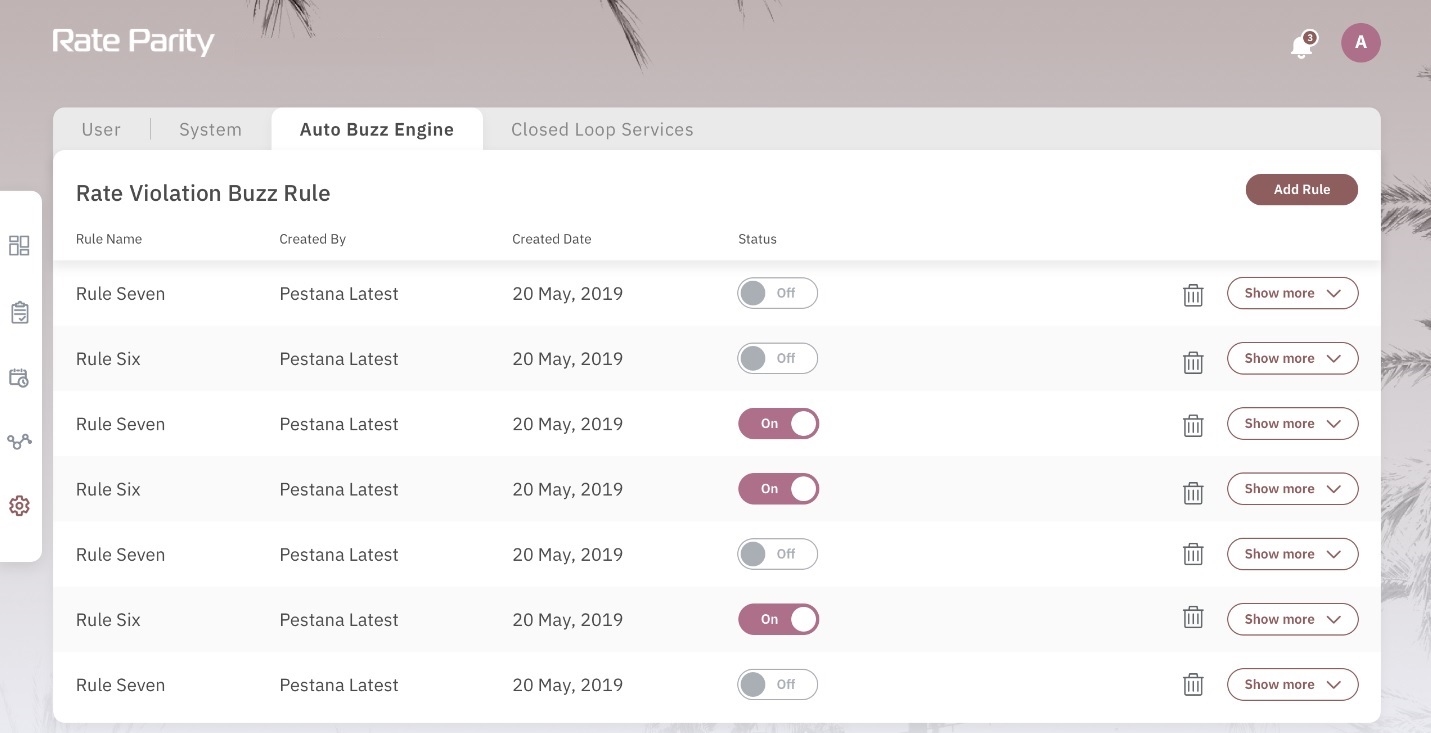
Task: Open the notifications bell icon
Action: [x=1302, y=45]
